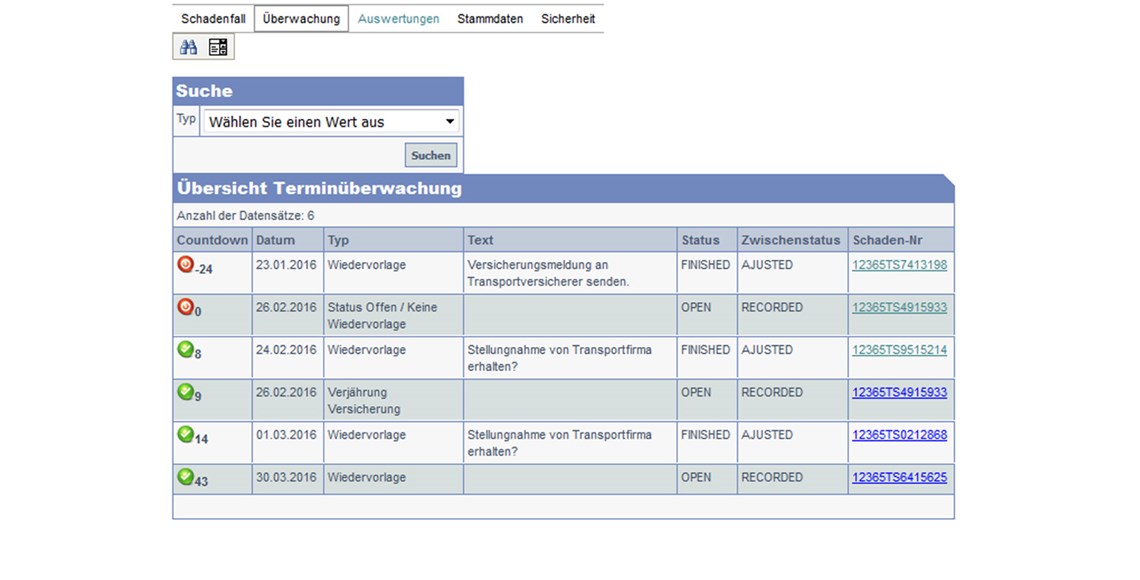The image size is (1140, 580).
Task: Switch to the Schadenfall tab
Action: click(213, 19)
